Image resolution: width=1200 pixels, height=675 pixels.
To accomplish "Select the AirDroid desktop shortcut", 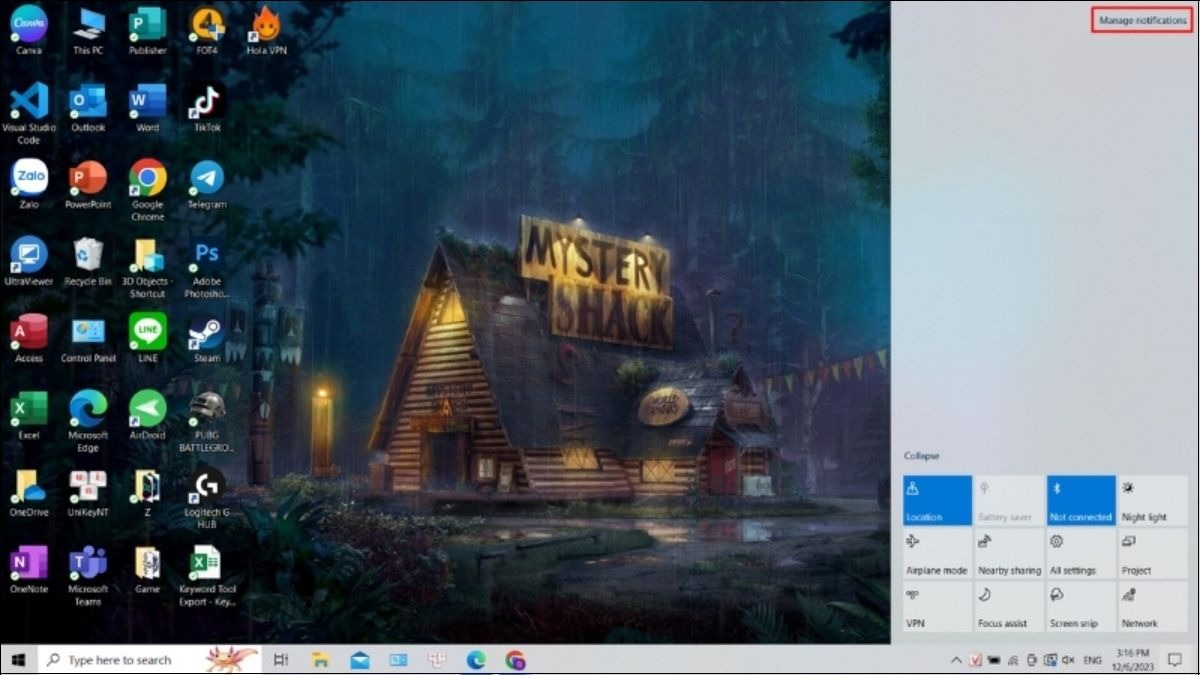I will [x=147, y=415].
